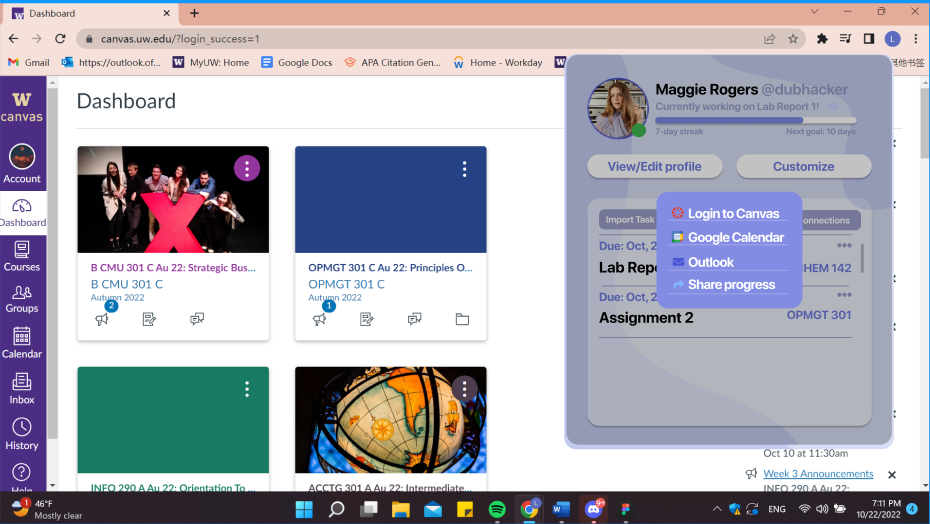Switch to Connections tab
930x524 pixels.
[x=830, y=220]
